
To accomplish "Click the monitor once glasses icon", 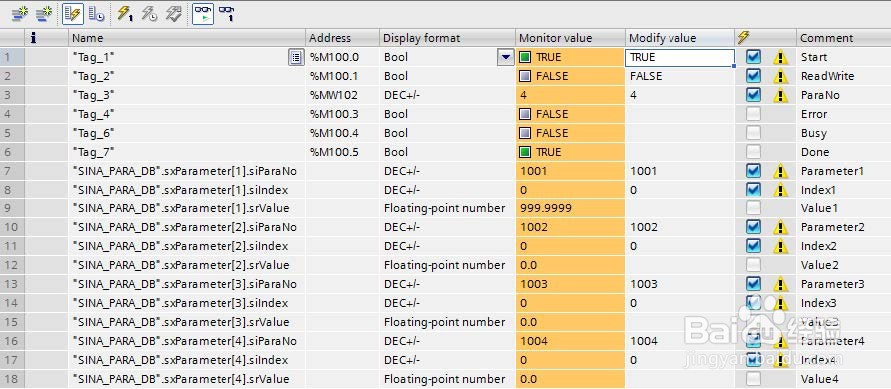I will click(x=227, y=13).
